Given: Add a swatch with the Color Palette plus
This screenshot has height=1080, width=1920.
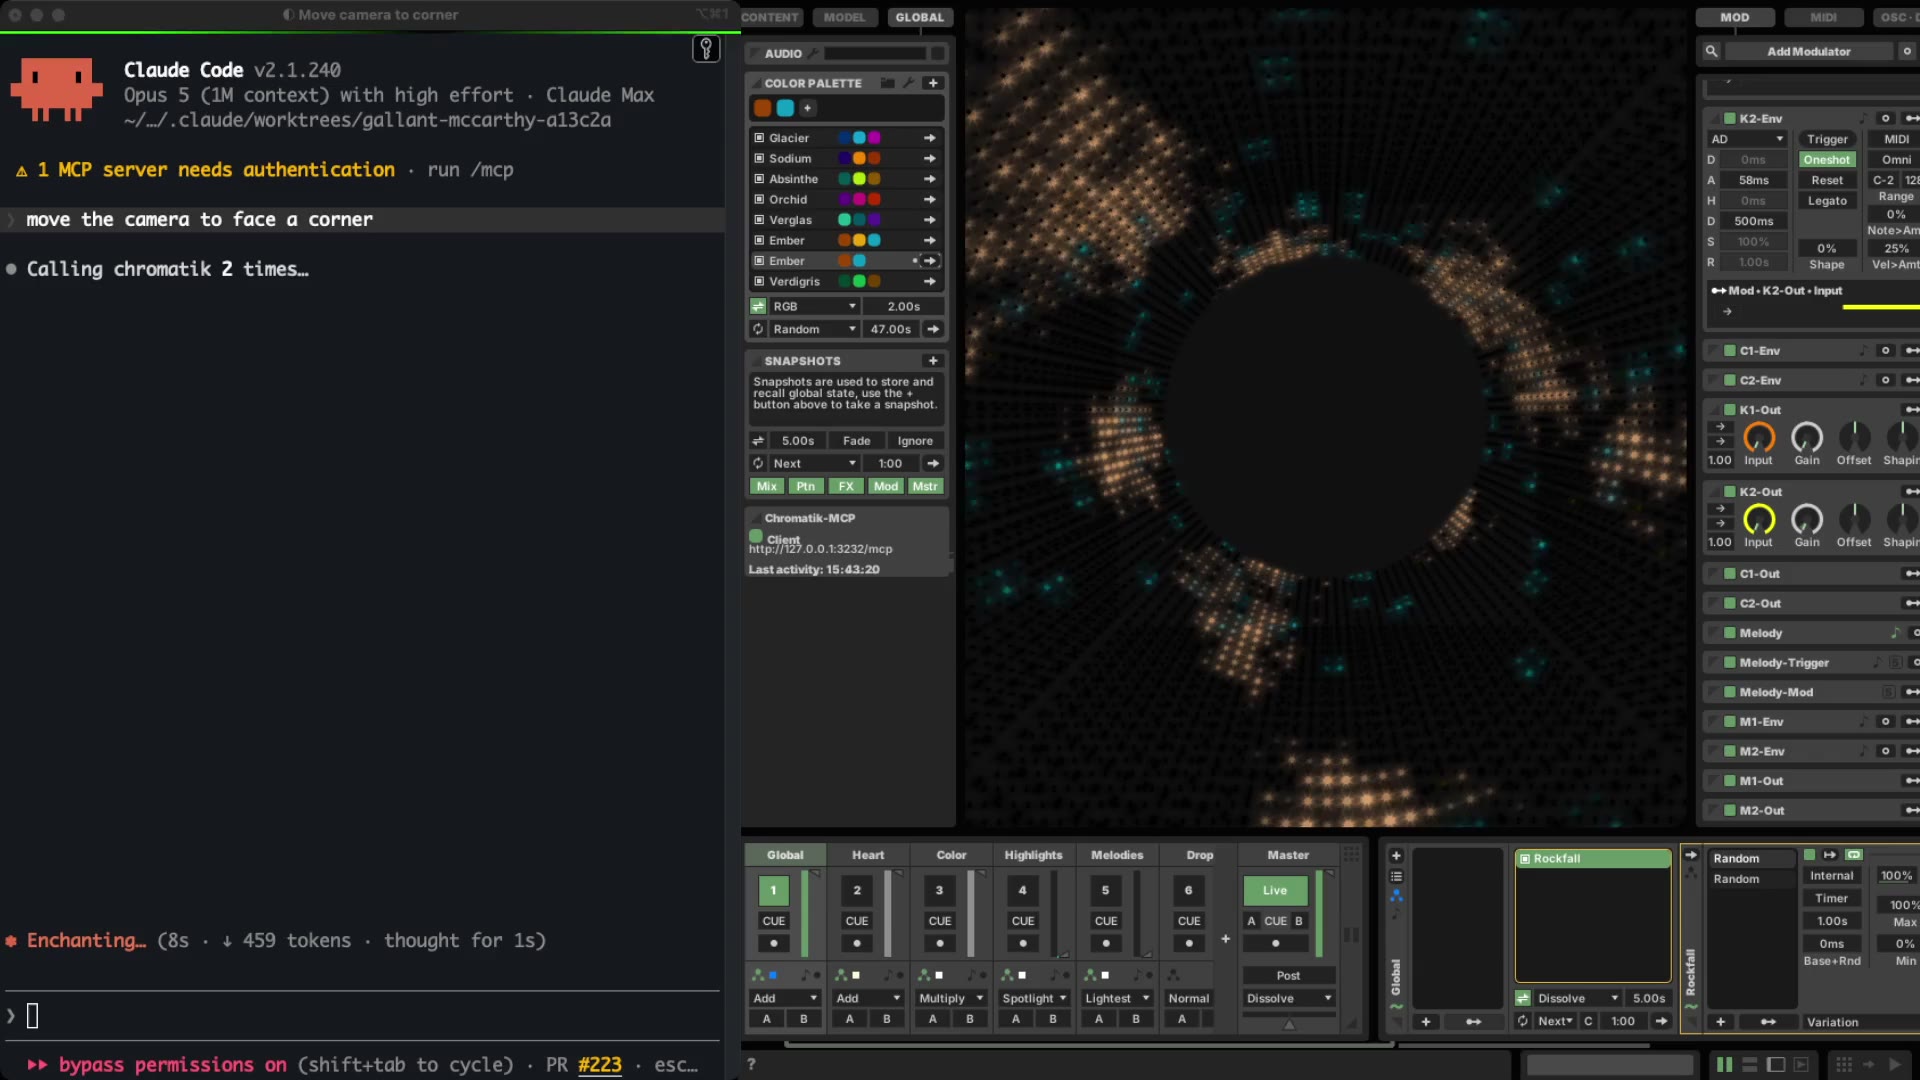Looking at the screenshot, I should [x=933, y=83].
